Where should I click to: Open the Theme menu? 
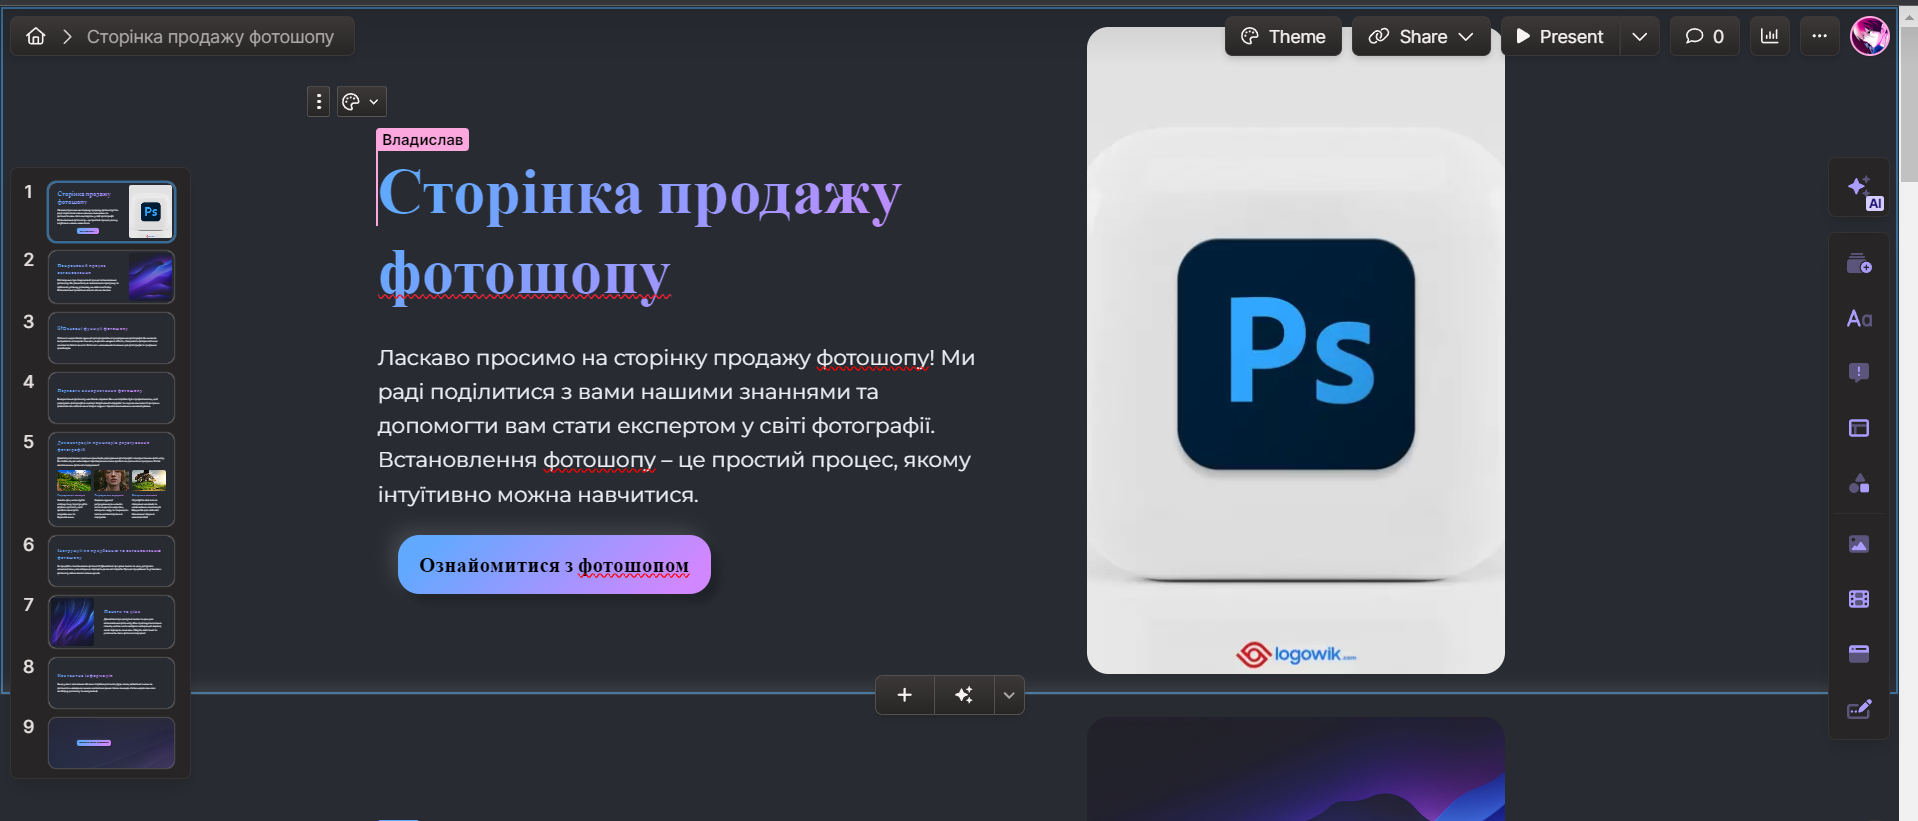(x=1283, y=36)
